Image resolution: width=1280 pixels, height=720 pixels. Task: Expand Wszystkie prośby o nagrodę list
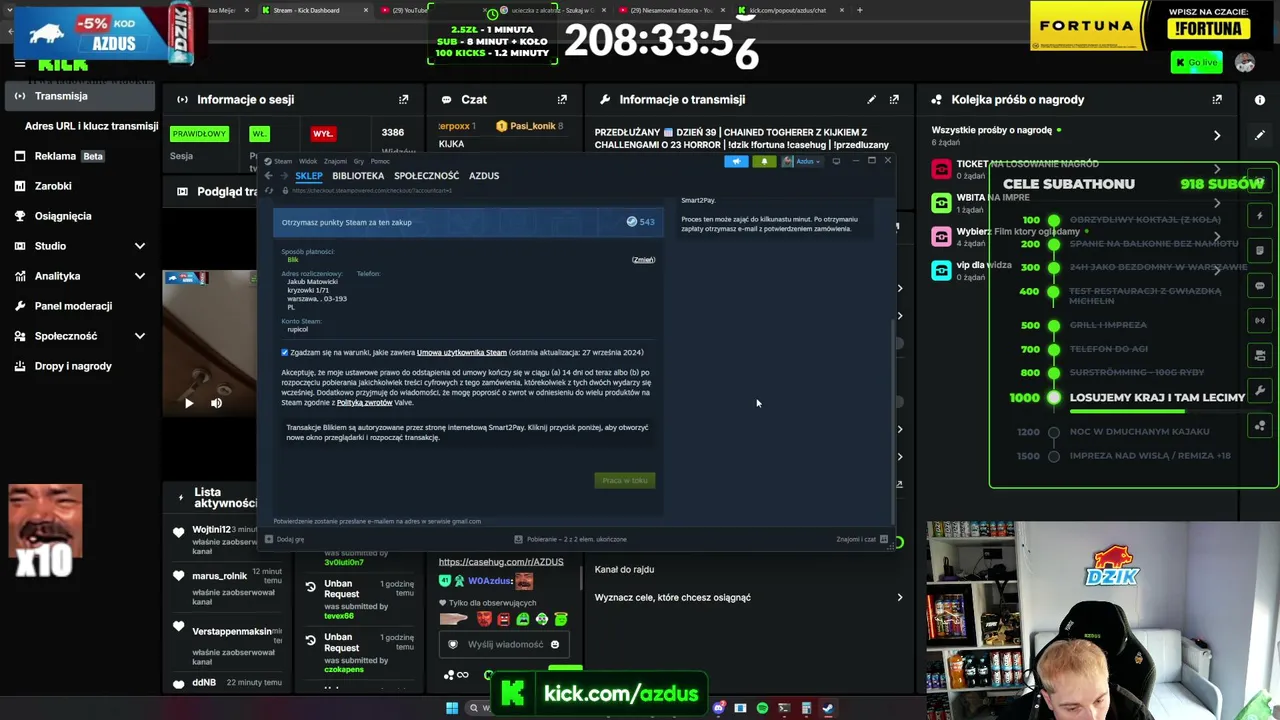(1217, 135)
